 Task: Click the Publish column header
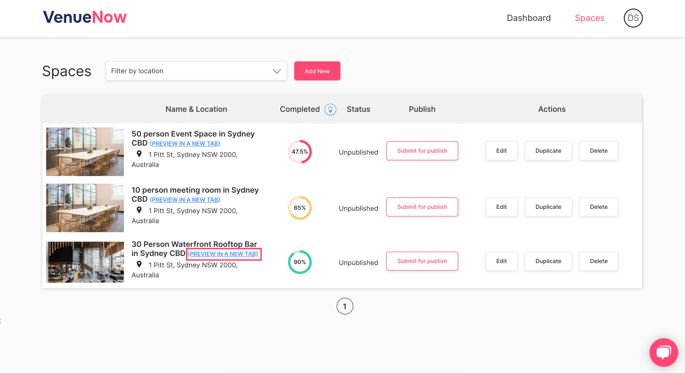click(422, 109)
